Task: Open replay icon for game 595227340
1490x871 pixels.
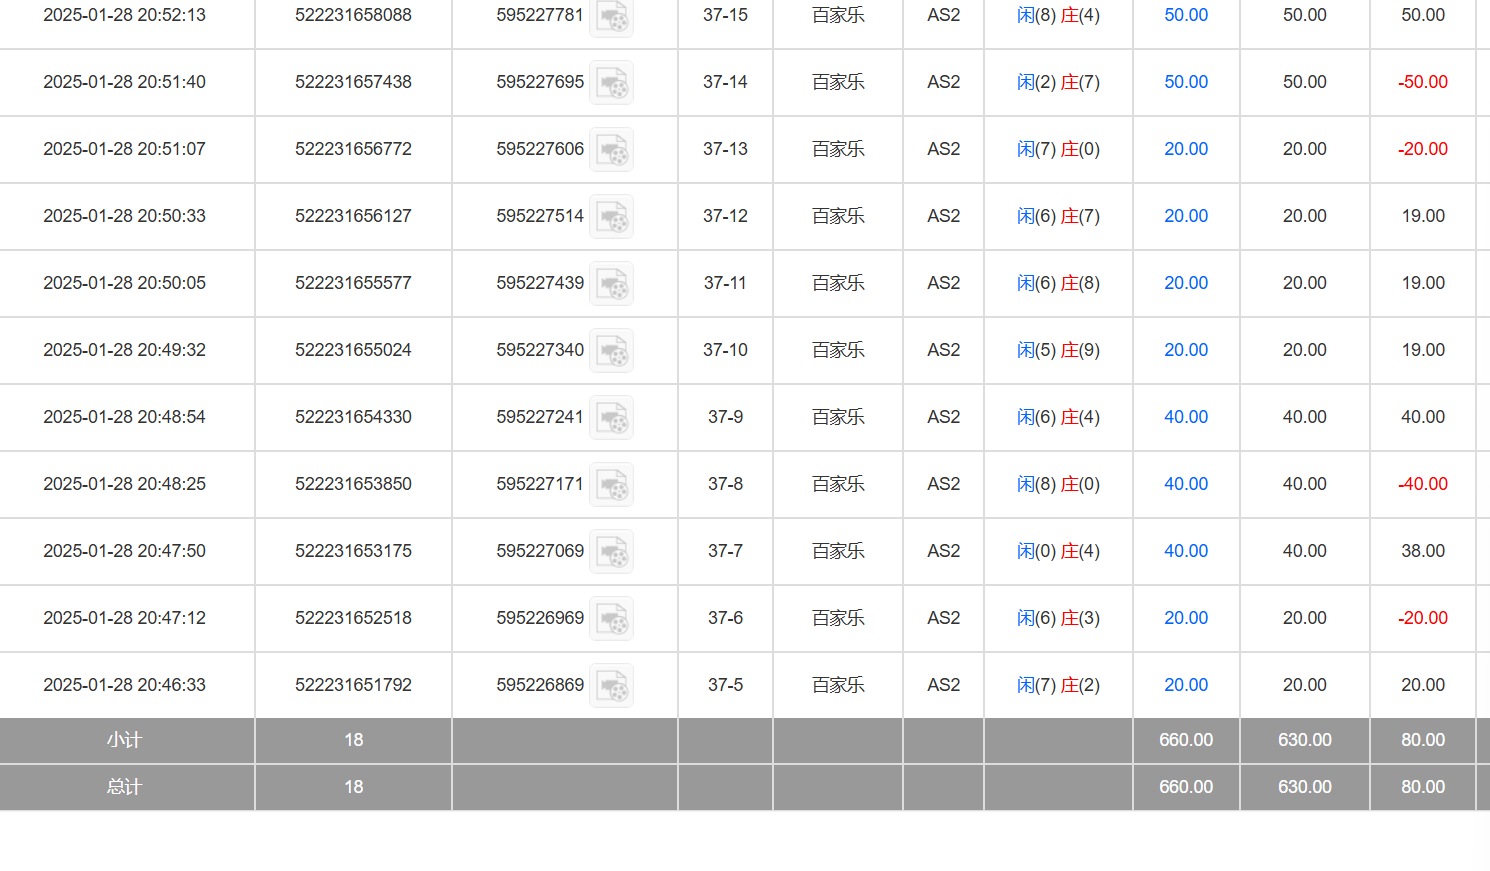Action: (611, 351)
